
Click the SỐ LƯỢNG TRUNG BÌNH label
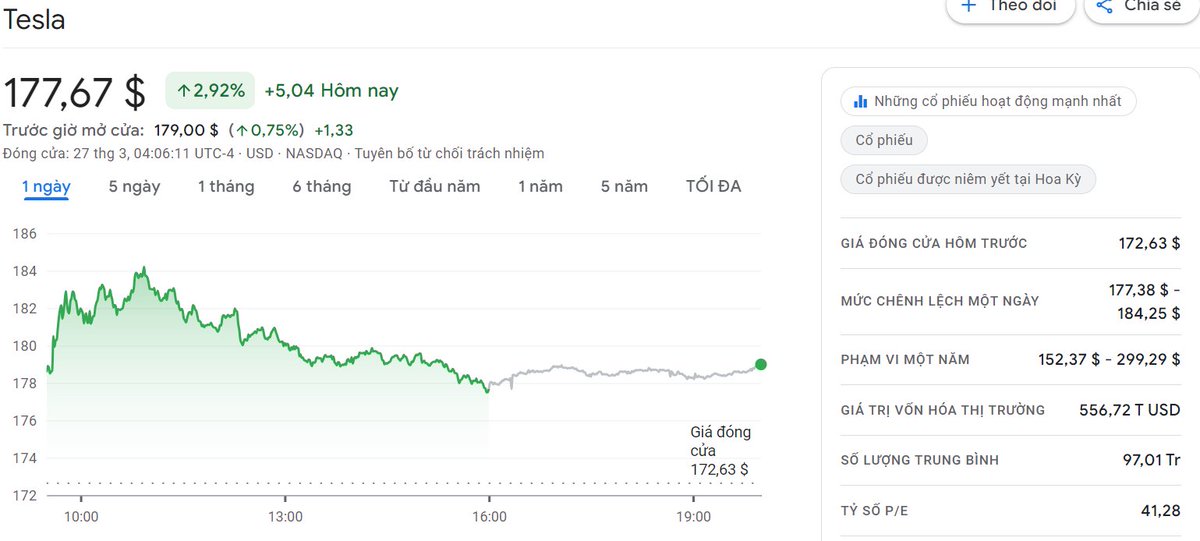(x=920, y=460)
